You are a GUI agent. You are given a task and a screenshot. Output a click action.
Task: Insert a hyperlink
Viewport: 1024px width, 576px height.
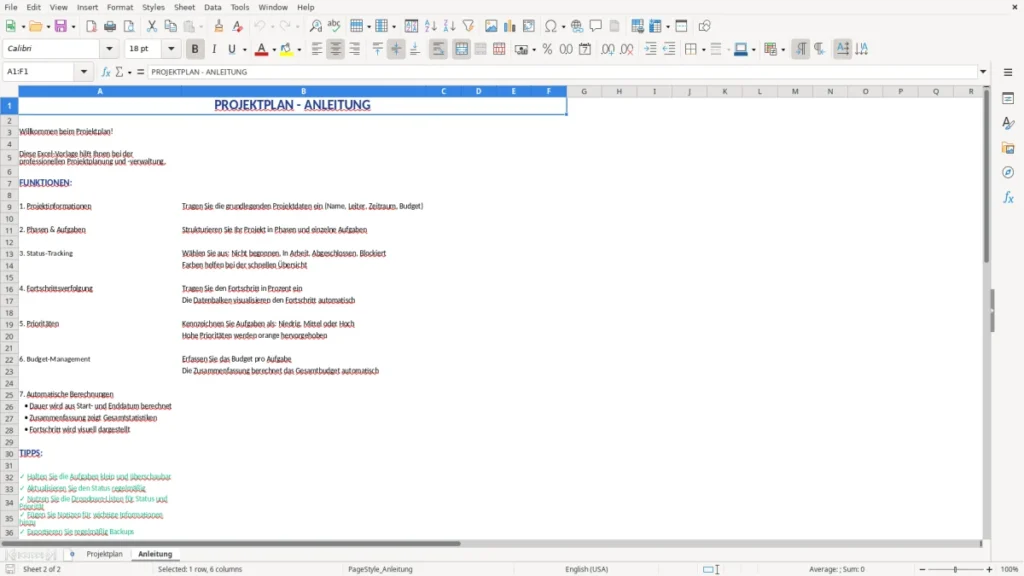pyautogui.click(x=577, y=26)
